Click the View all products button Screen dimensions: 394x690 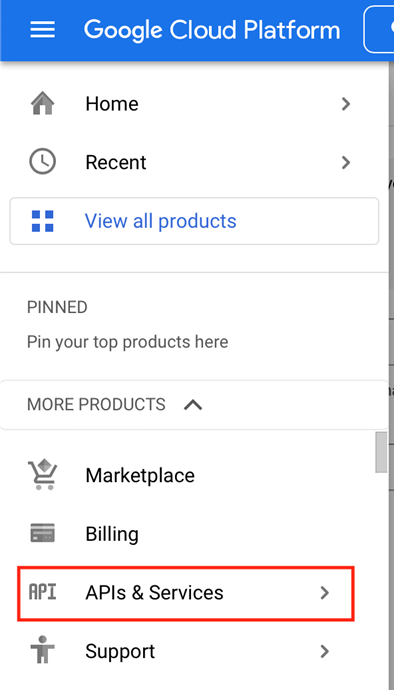tap(194, 221)
